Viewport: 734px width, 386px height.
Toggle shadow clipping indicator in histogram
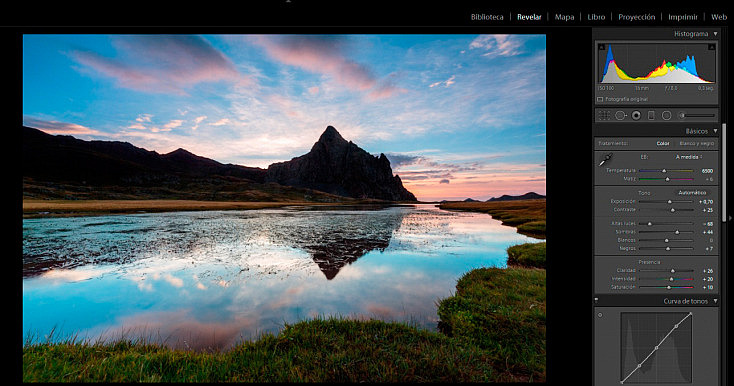(x=602, y=47)
